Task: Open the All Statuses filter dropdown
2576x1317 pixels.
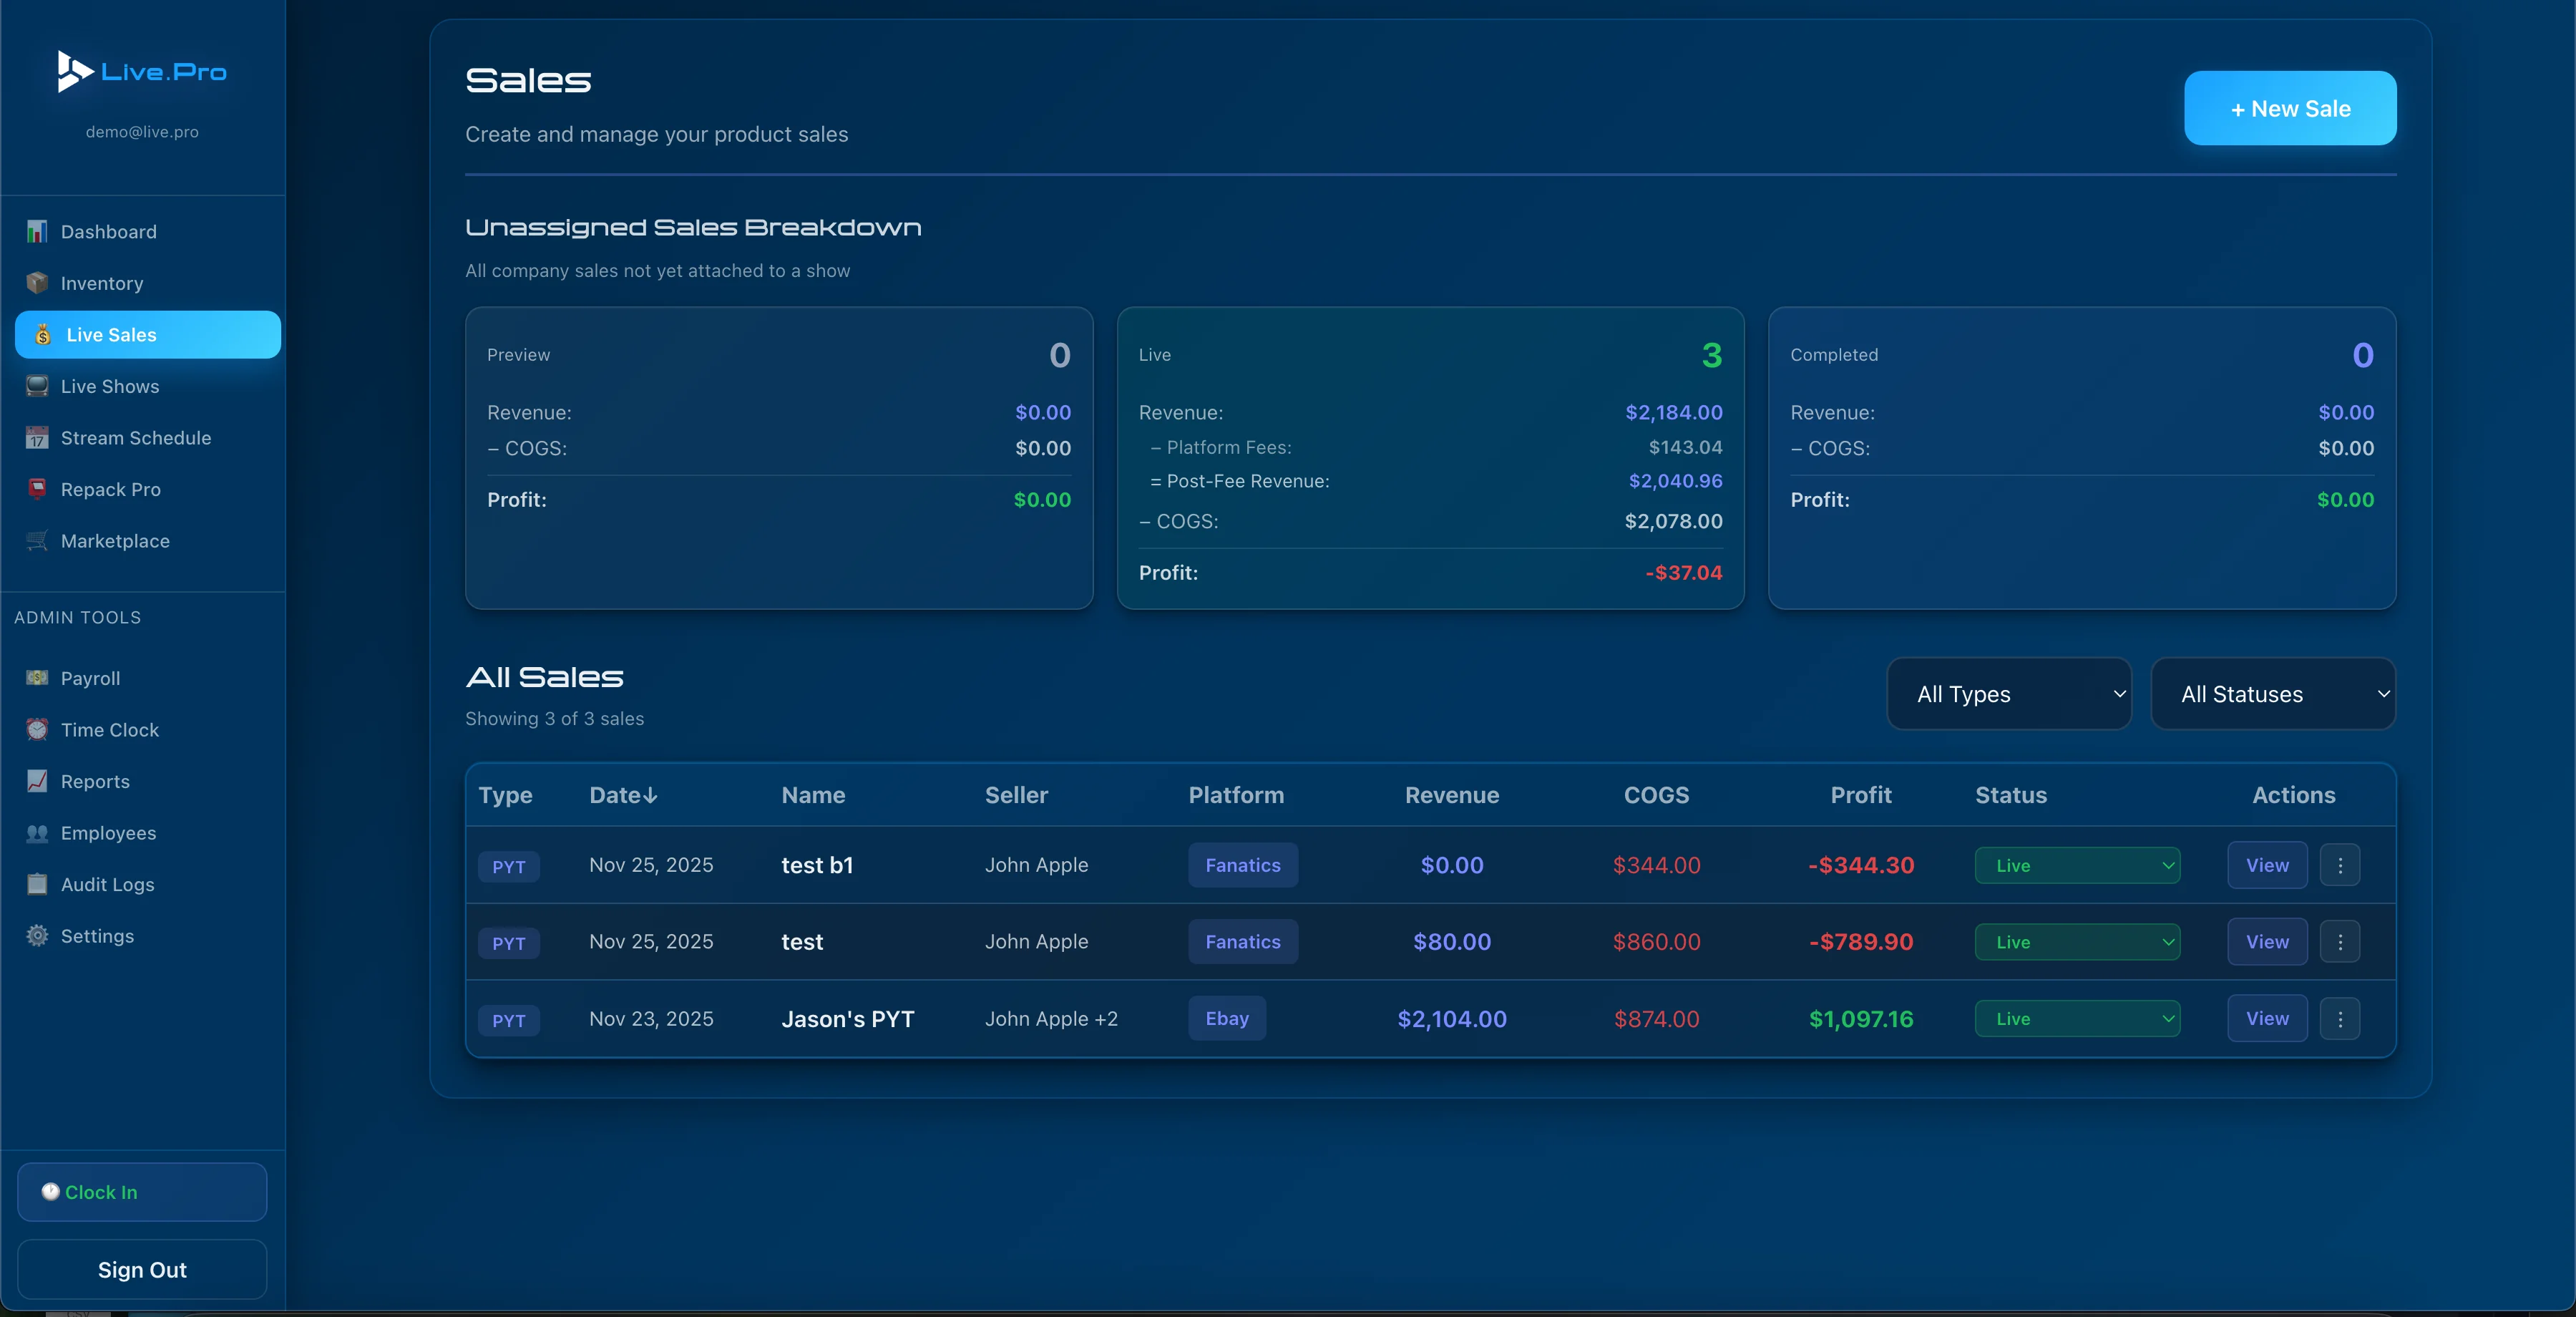Action: point(2273,694)
